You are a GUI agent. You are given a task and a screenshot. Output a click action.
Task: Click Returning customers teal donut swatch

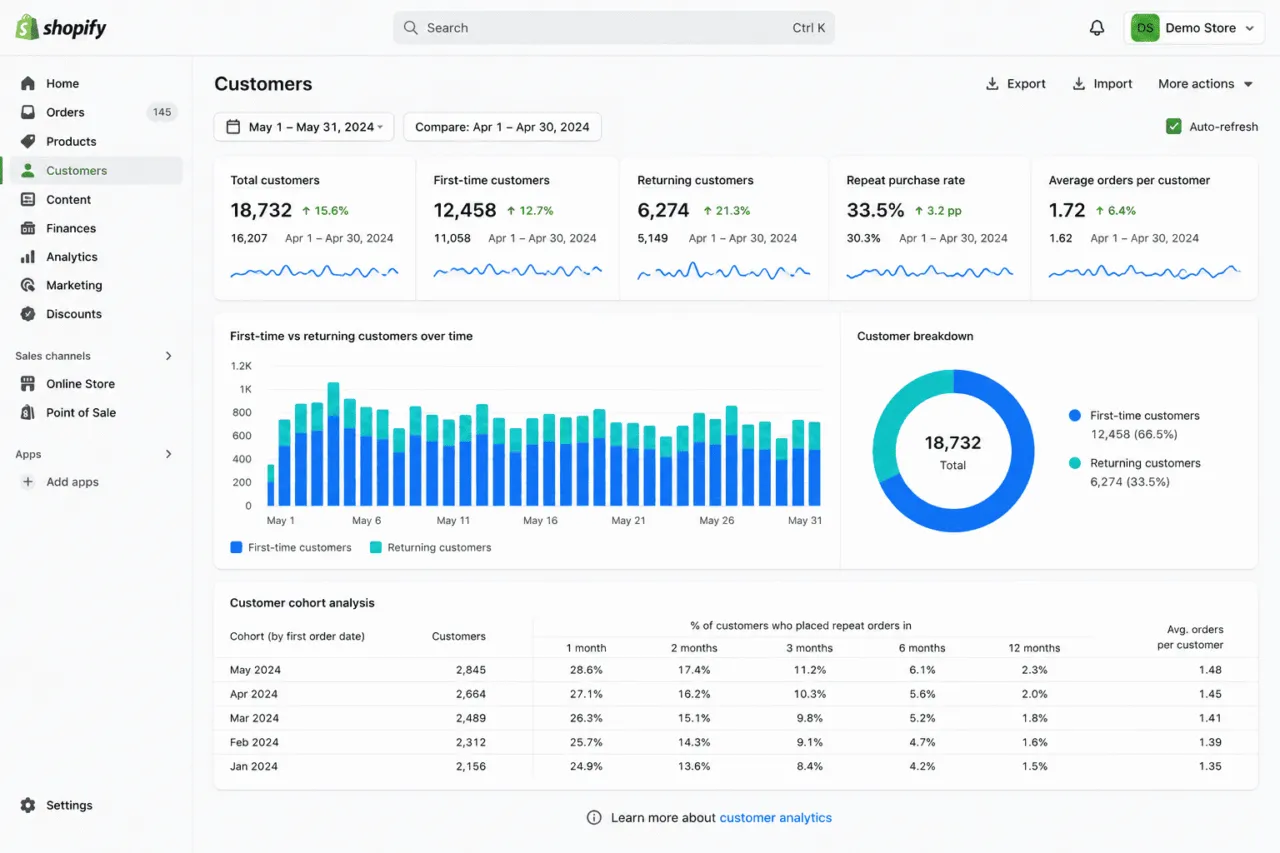click(1075, 463)
